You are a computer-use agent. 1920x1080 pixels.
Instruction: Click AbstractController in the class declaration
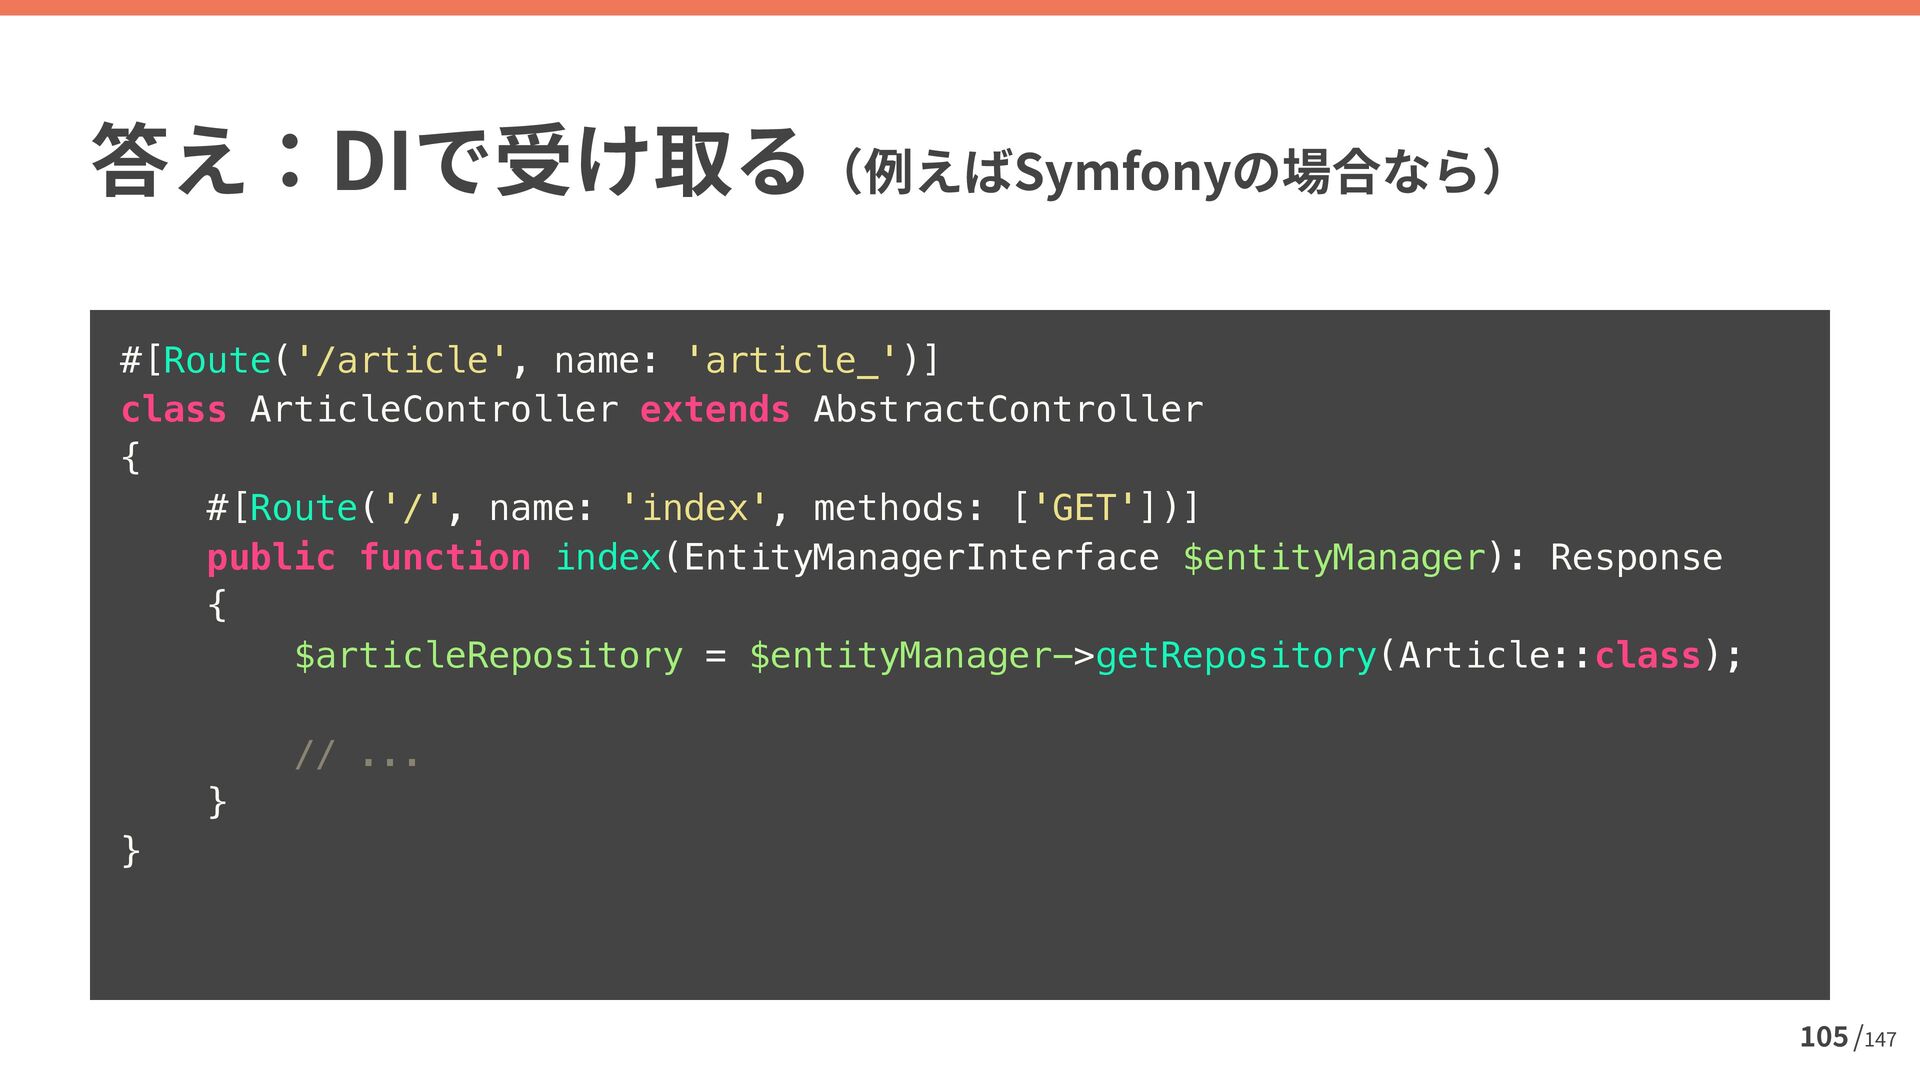point(1007,409)
